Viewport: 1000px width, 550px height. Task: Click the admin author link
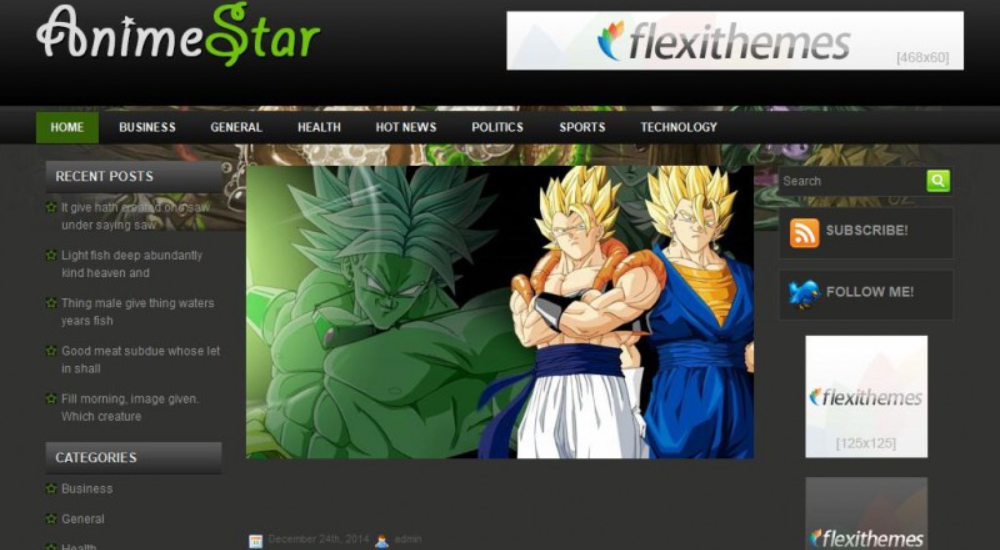[408, 539]
